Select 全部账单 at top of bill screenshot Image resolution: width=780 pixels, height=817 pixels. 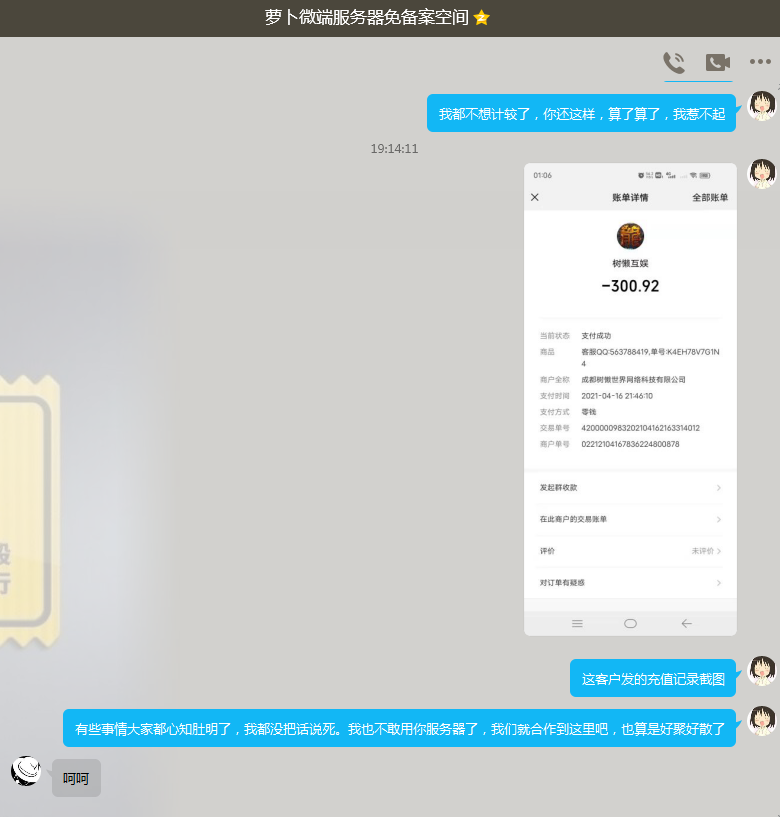tap(710, 197)
